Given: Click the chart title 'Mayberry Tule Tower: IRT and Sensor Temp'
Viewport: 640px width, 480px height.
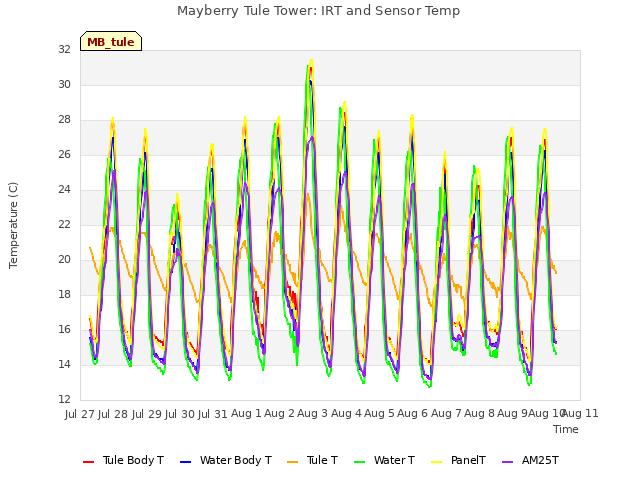Looking at the screenshot, I should (318, 11).
